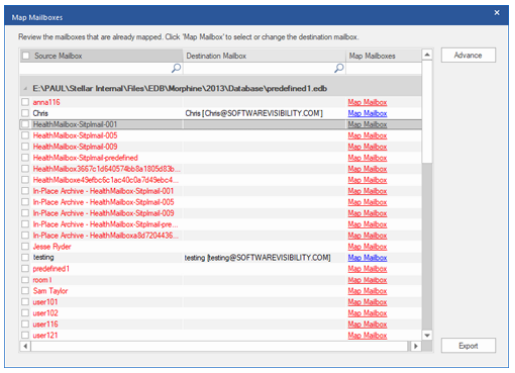The image size is (515, 373).
Task: Click the Map Mailboxes column header
Action: (384, 56)
